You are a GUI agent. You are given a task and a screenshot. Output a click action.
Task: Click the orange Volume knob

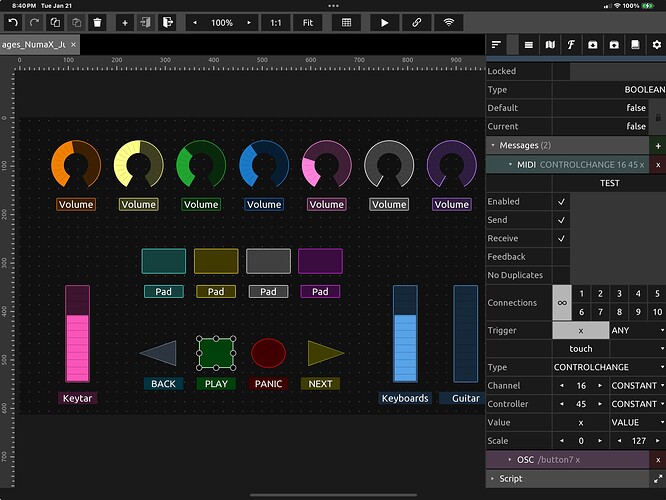[x=76, y=164]
